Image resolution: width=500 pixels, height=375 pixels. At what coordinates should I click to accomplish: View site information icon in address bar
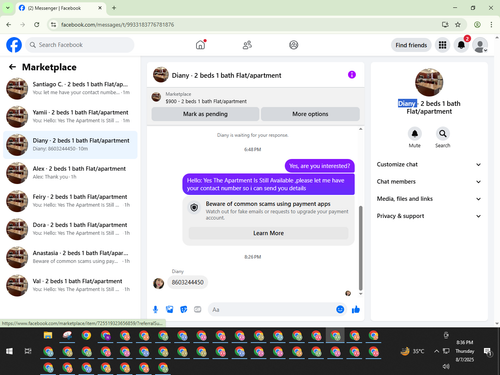click(53, 25)
